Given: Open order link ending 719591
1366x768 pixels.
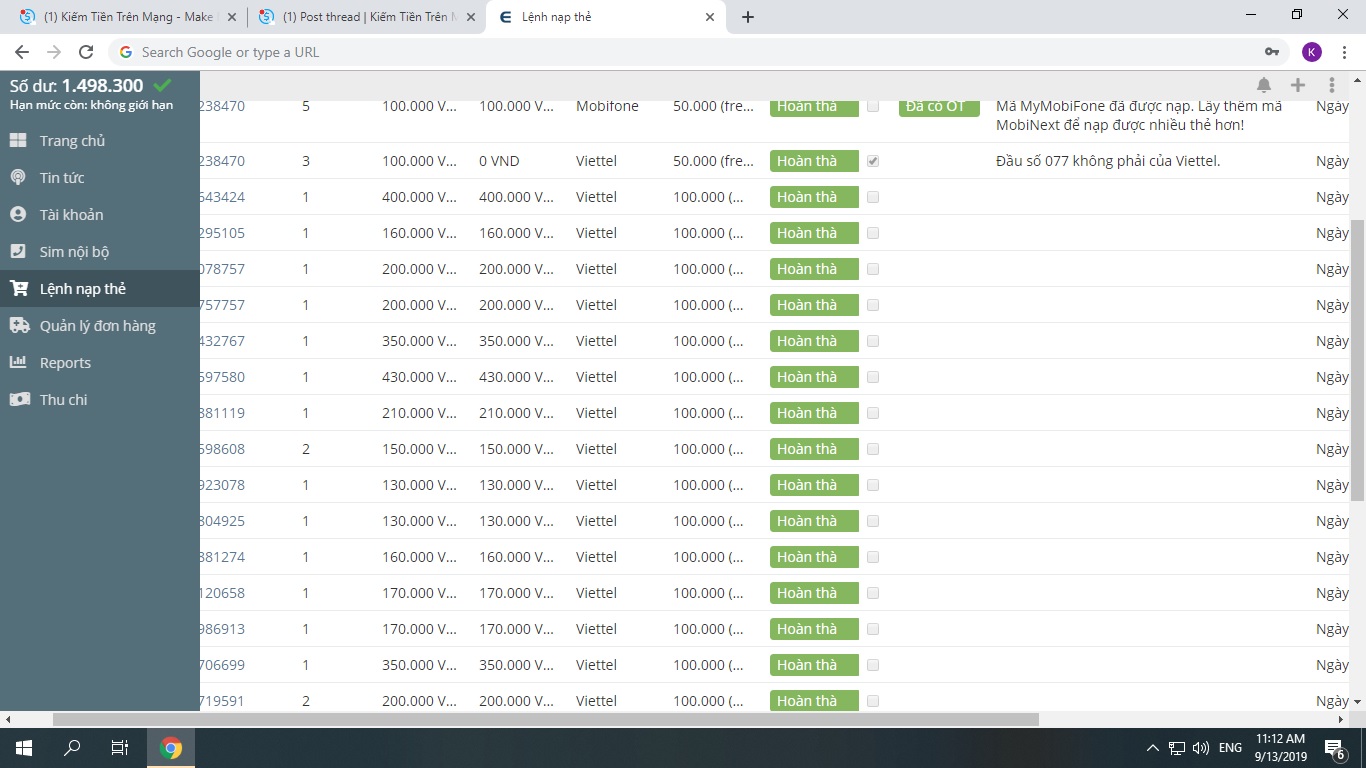Looking at the screenshot, I should coord(222,701).
